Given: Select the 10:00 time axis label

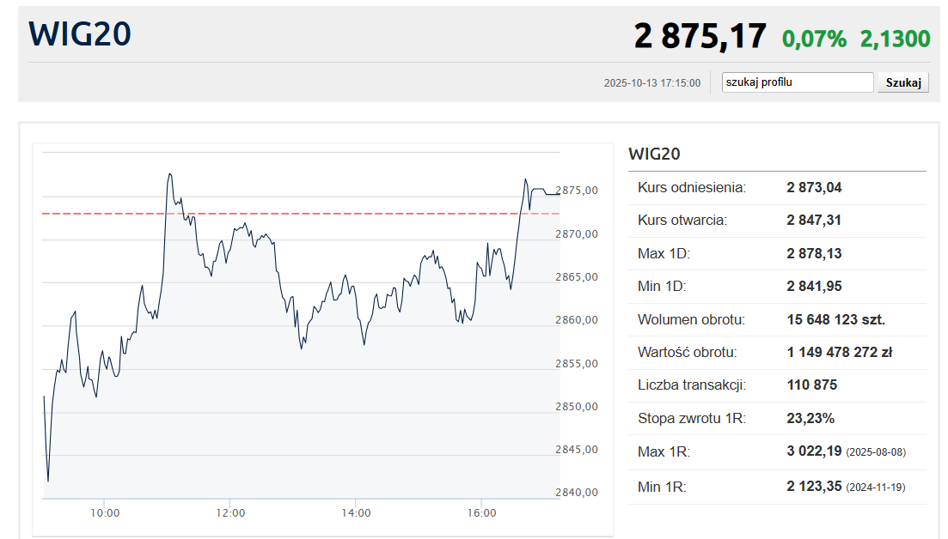Looking at the screenshot, I should [x=105, y=513].
